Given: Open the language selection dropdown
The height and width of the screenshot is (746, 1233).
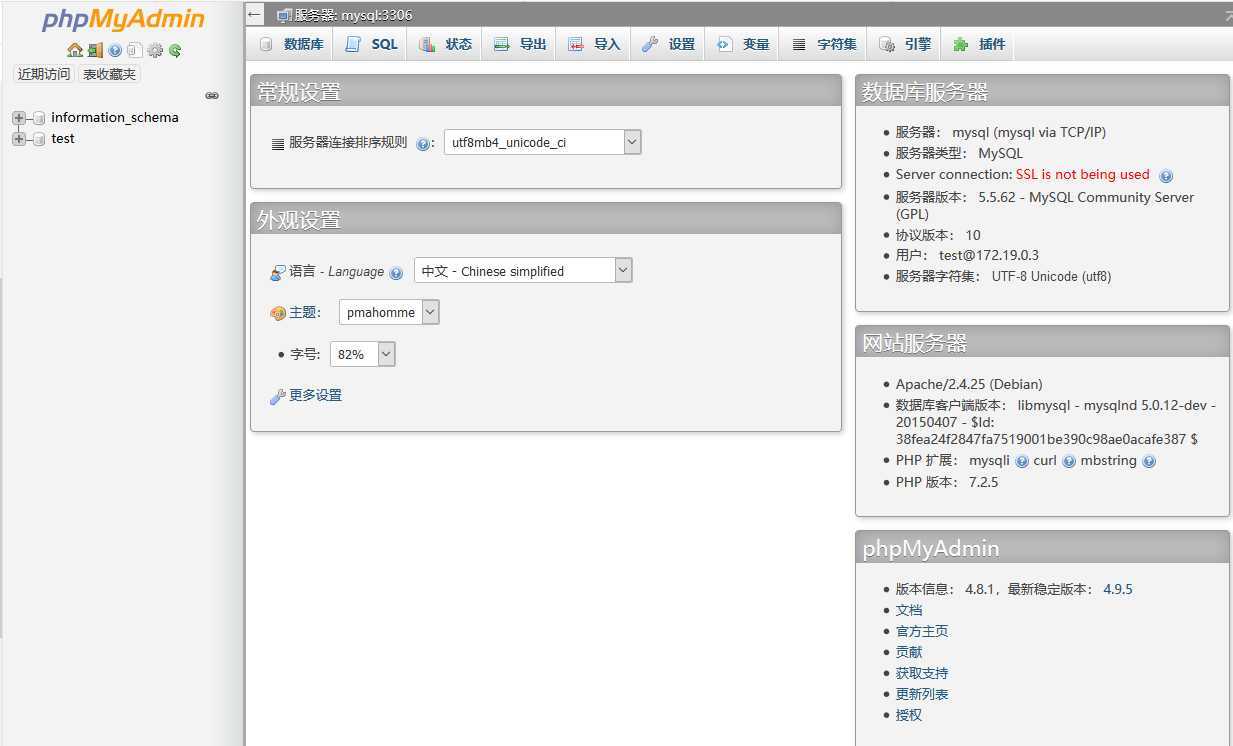Looking at the screenshot, I should point(523,271).
